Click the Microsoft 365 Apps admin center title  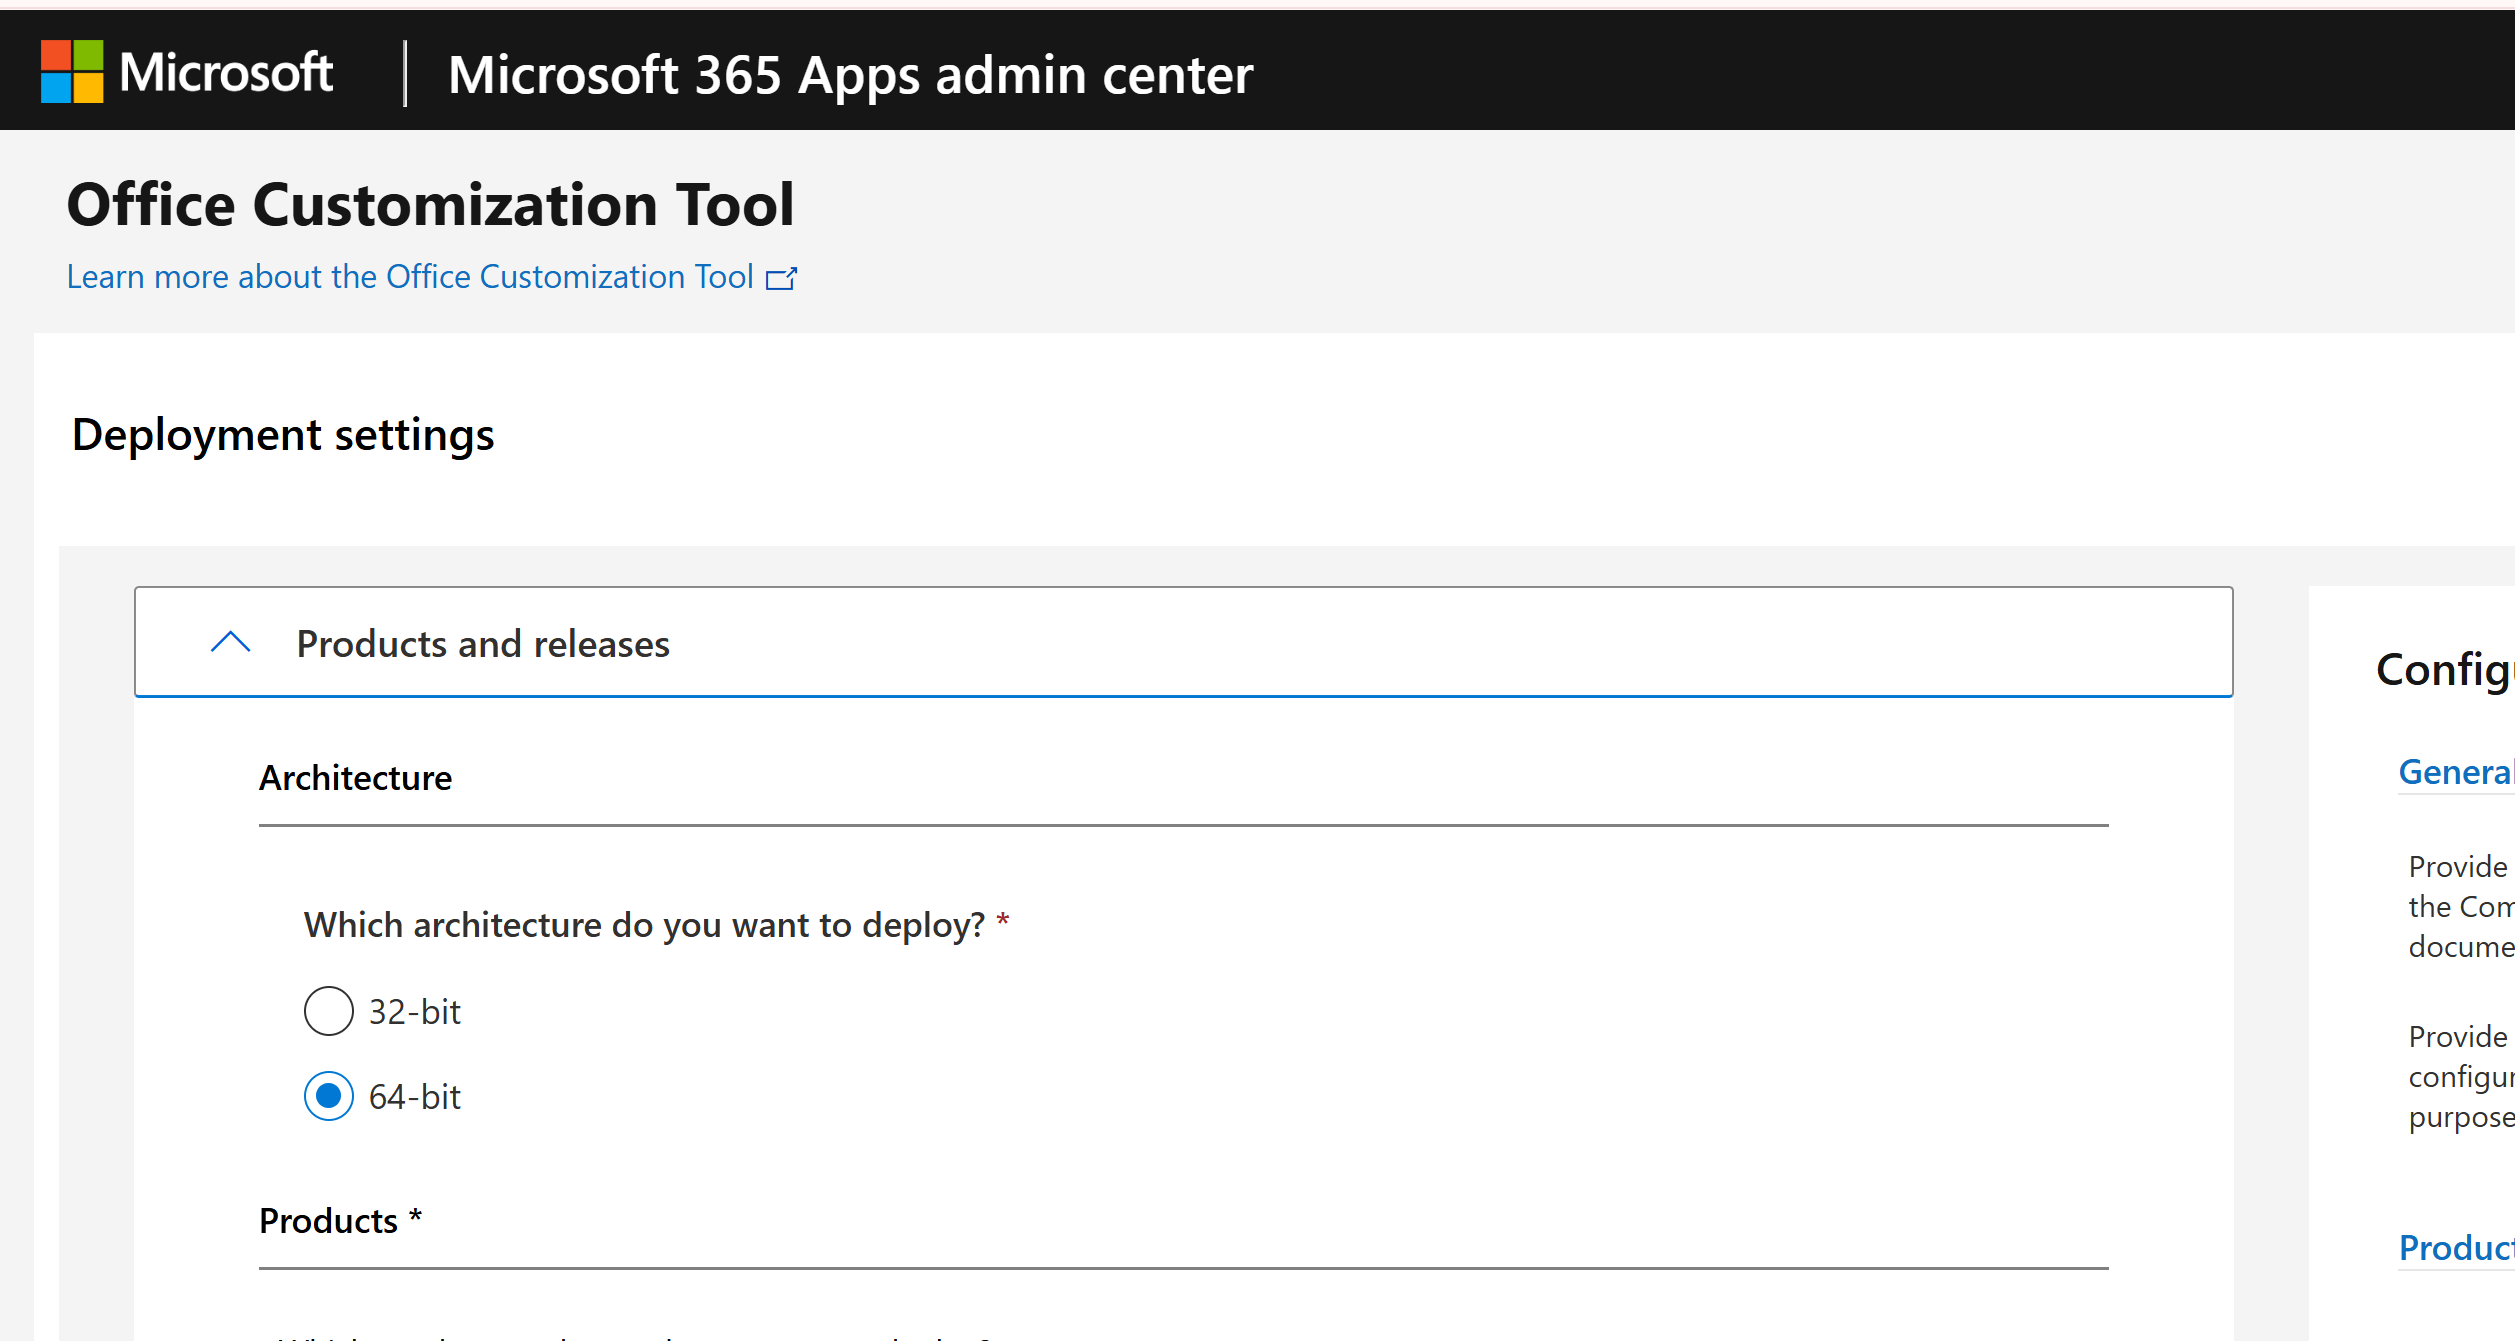pos(850,75)
